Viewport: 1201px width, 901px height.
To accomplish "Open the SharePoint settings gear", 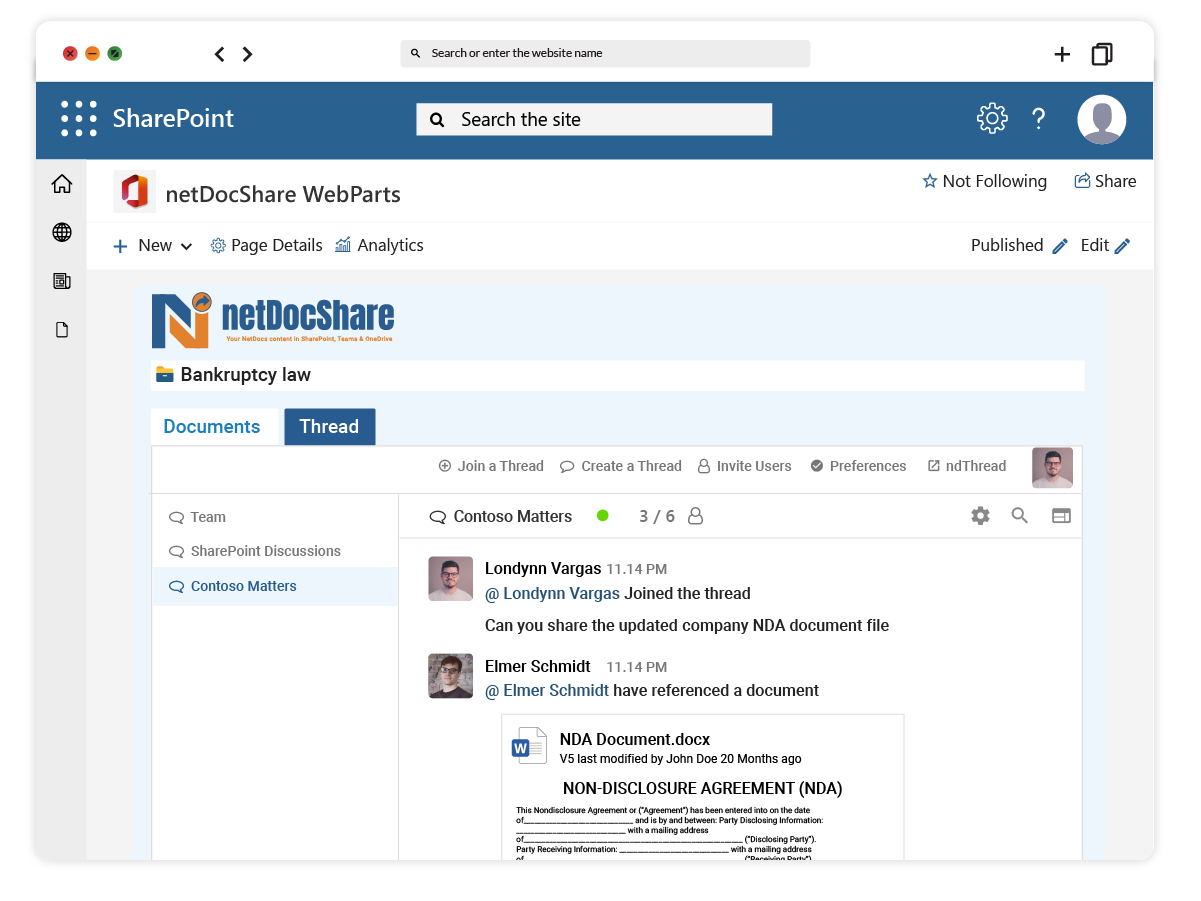I will tap(992, 119).
